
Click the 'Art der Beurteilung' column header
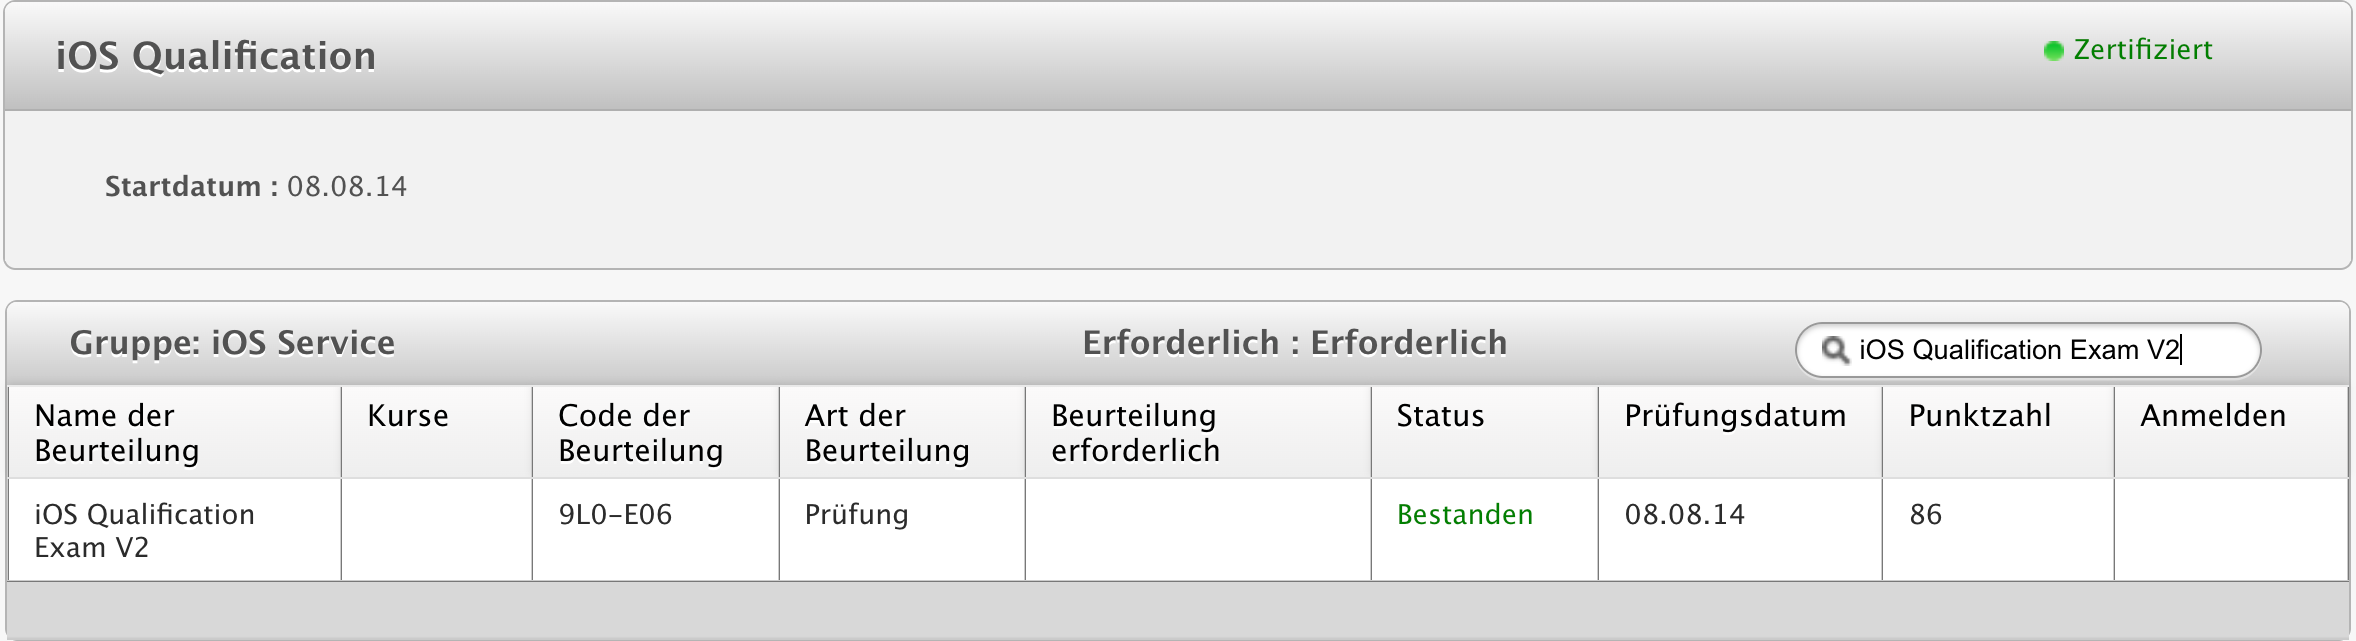coord(887,433)
